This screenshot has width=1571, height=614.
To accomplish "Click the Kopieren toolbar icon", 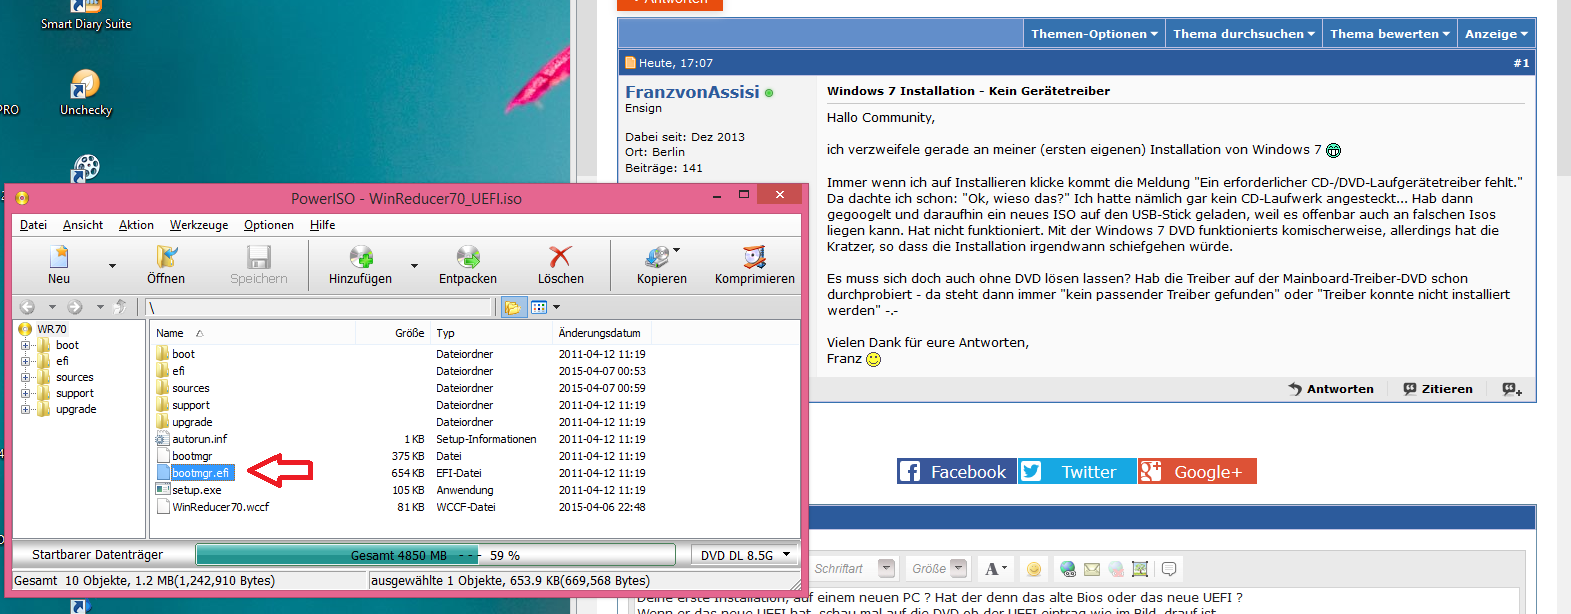I will pos(657,258).
